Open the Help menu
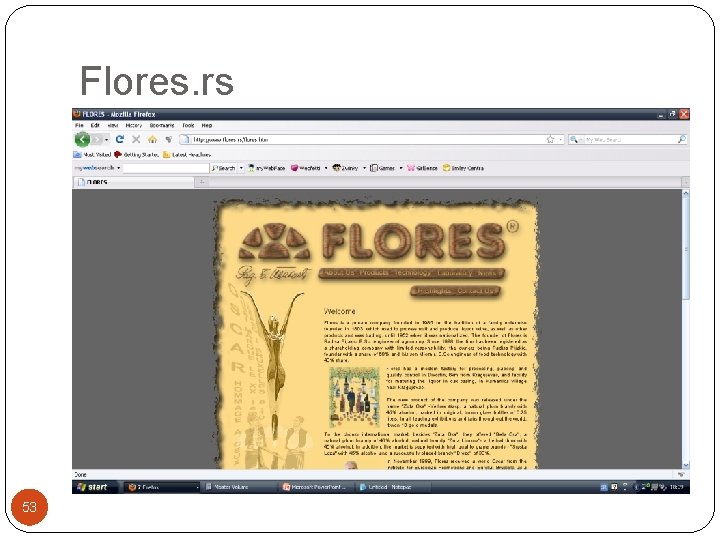Image resolution: width=720 pixels, height=540 pixels. coord(207,125)
